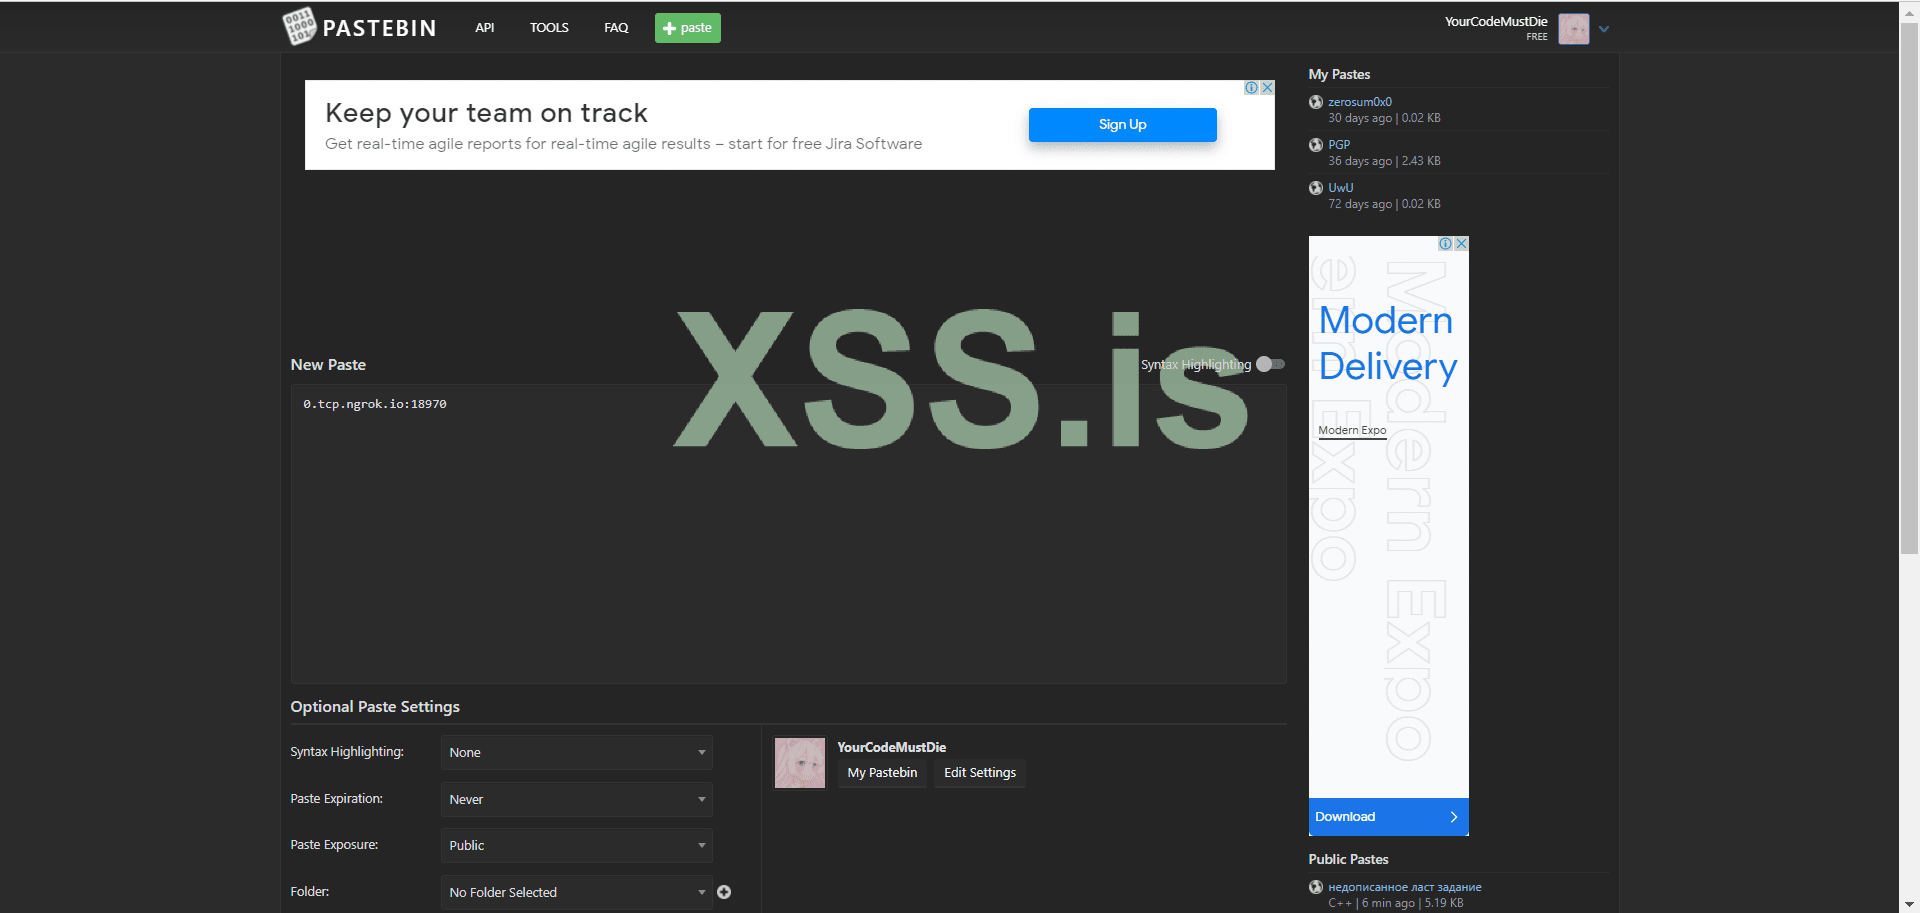Click the info icon on Modern Delivery ad

[1445, 244]
